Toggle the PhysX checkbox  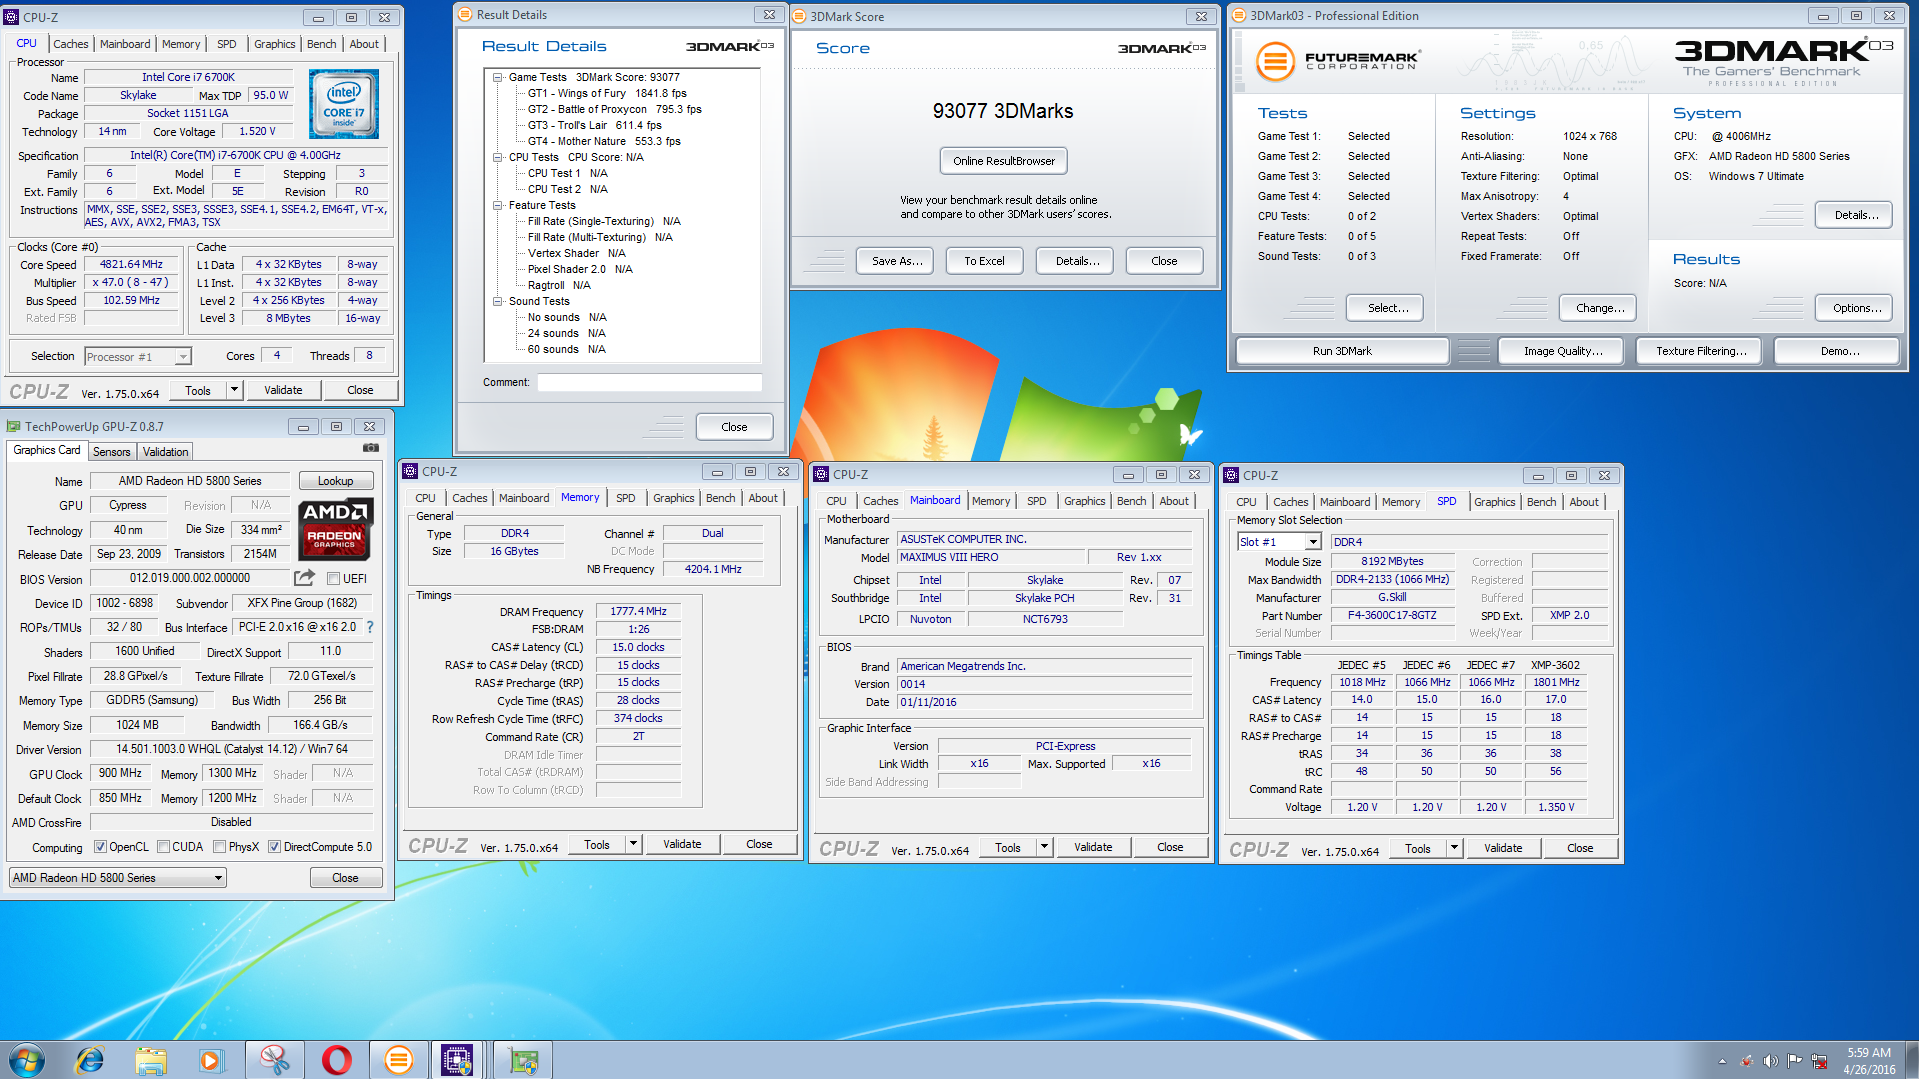pyautogui.click(x=219, y=846)
